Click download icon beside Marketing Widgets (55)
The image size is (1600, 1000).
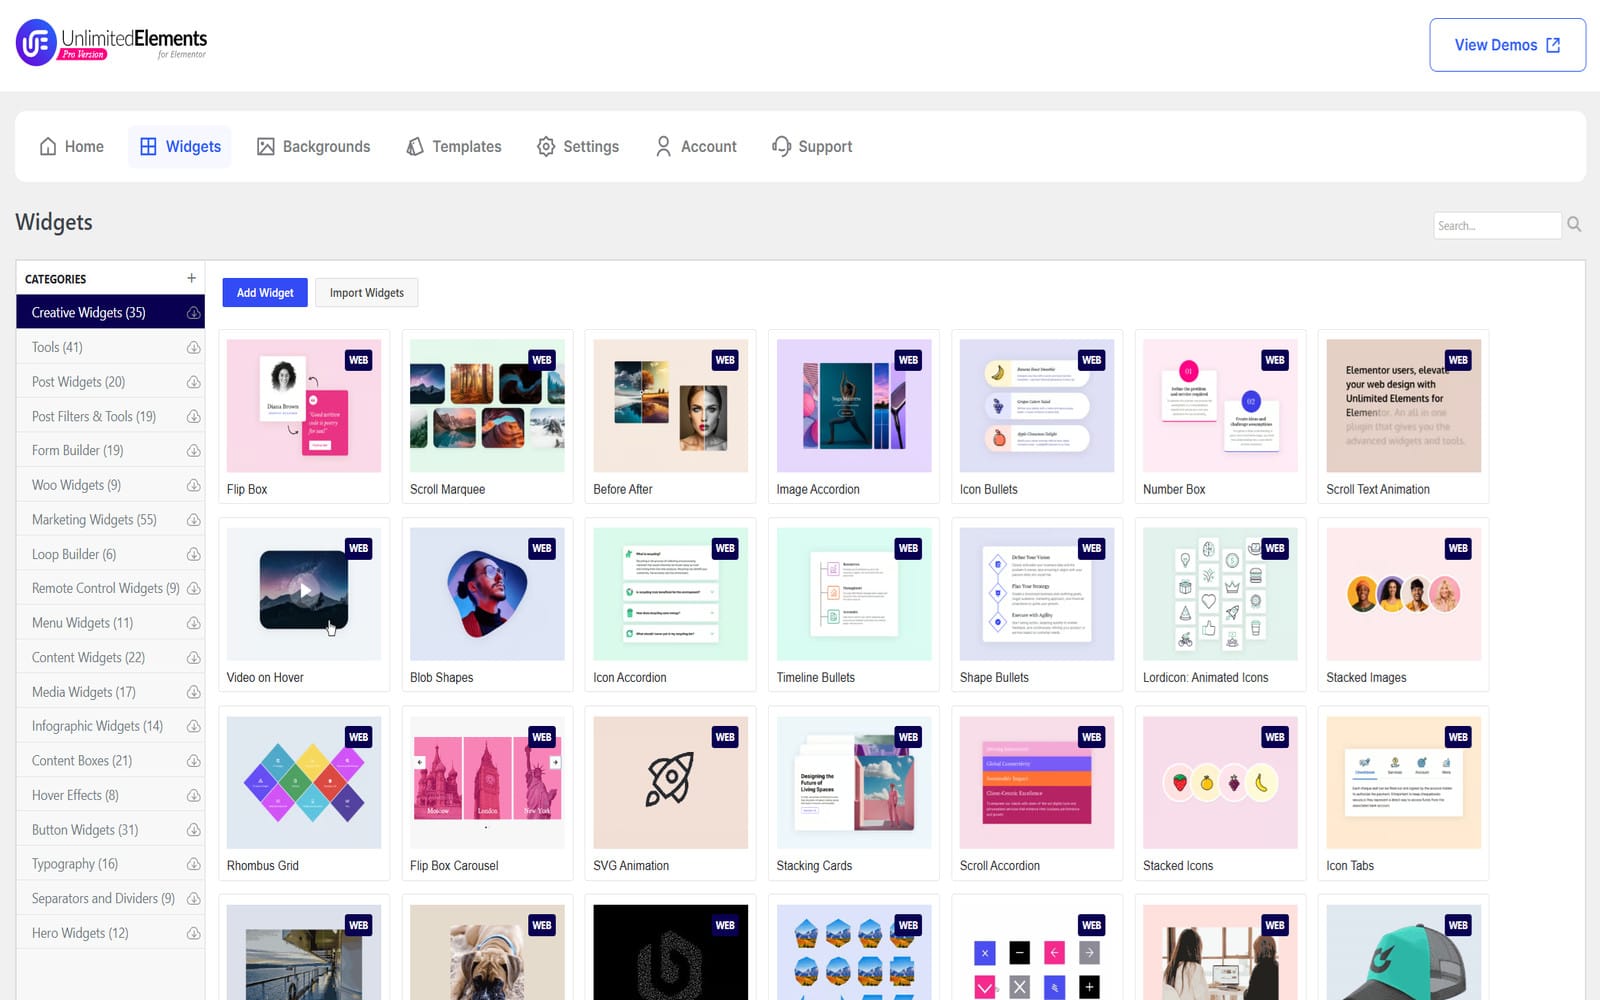[193, 520]
